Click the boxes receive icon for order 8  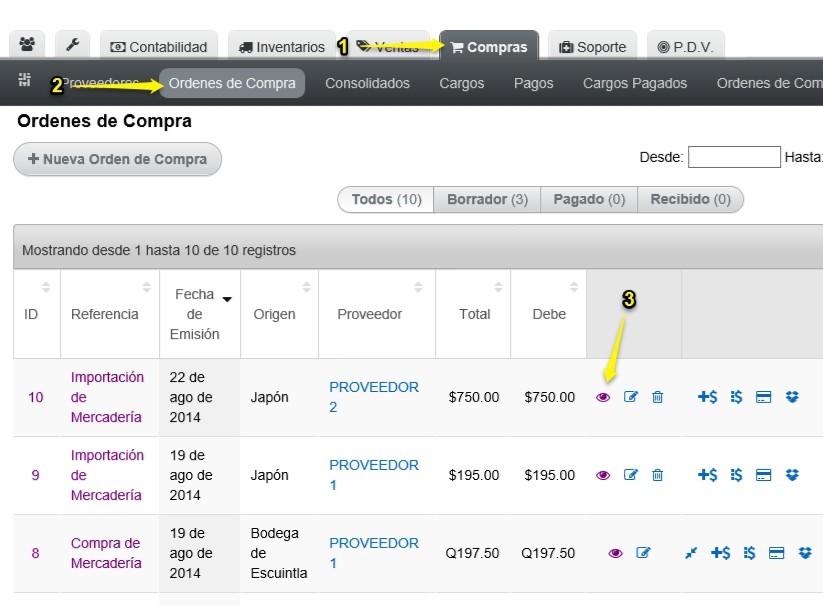805,553
